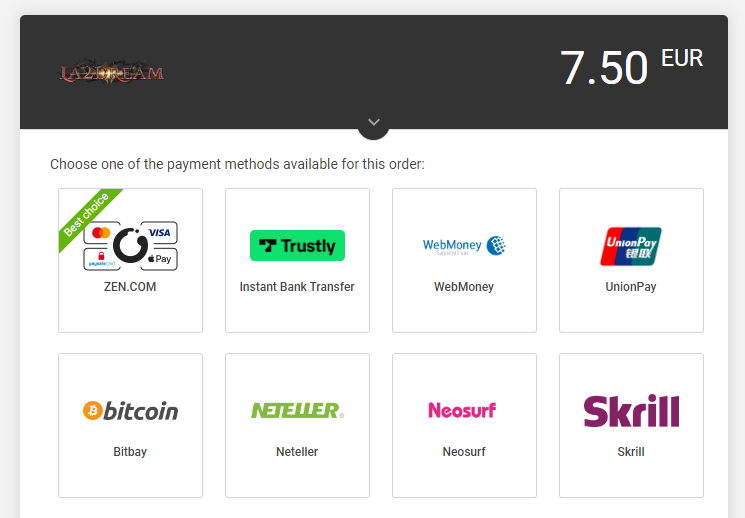Select the bitcoin logo
Viewport: 745px width, 518px height.
131,411
